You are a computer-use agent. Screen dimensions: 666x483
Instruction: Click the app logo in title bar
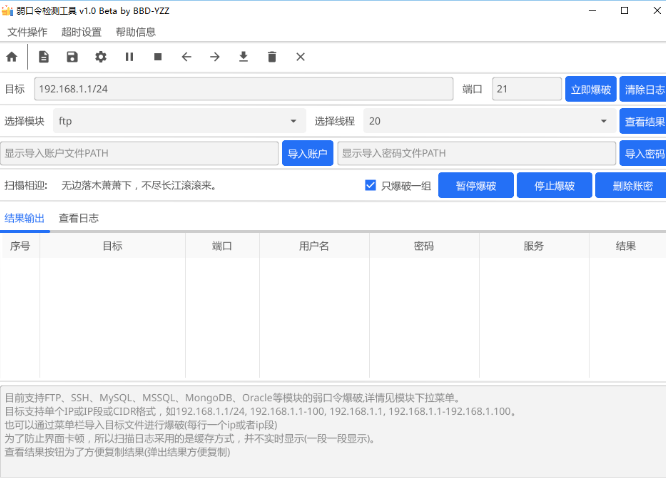pos(7,11)
